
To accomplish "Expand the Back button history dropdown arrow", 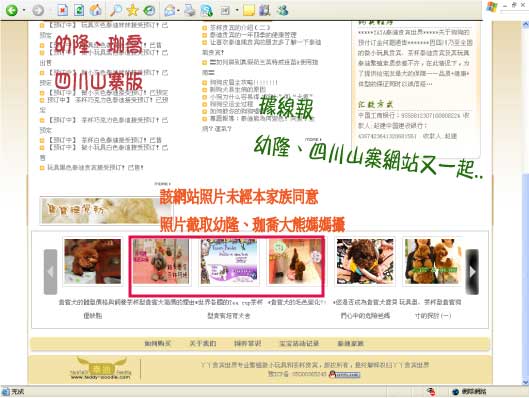I will pyautogui.click(x=24, y=10).
